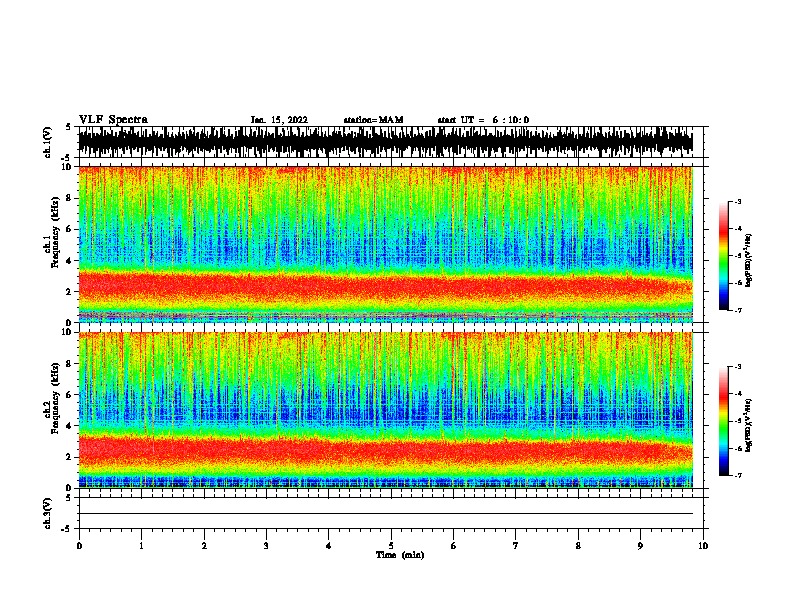Click the -3 value on the ch.2 colorbar
The image size is (792, 612).
tap(737, 367)
